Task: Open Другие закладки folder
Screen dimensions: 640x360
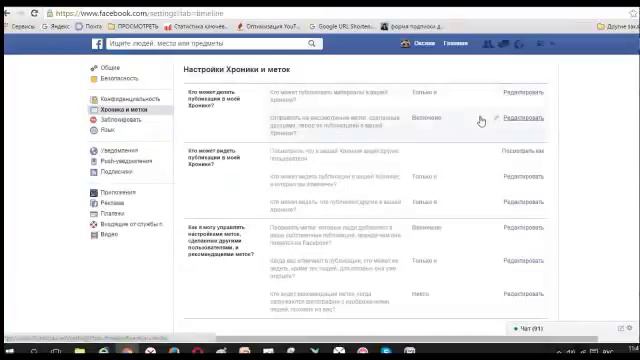Action: pyautogui.click(x=618, y=27)
